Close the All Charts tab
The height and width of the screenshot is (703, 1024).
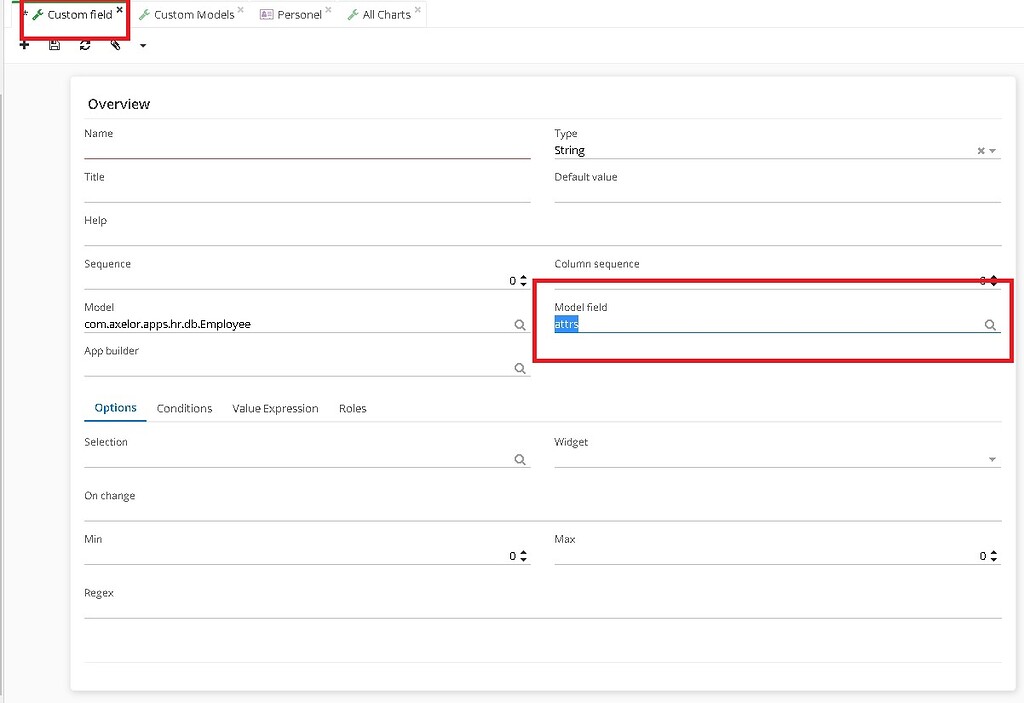(418, 10)
